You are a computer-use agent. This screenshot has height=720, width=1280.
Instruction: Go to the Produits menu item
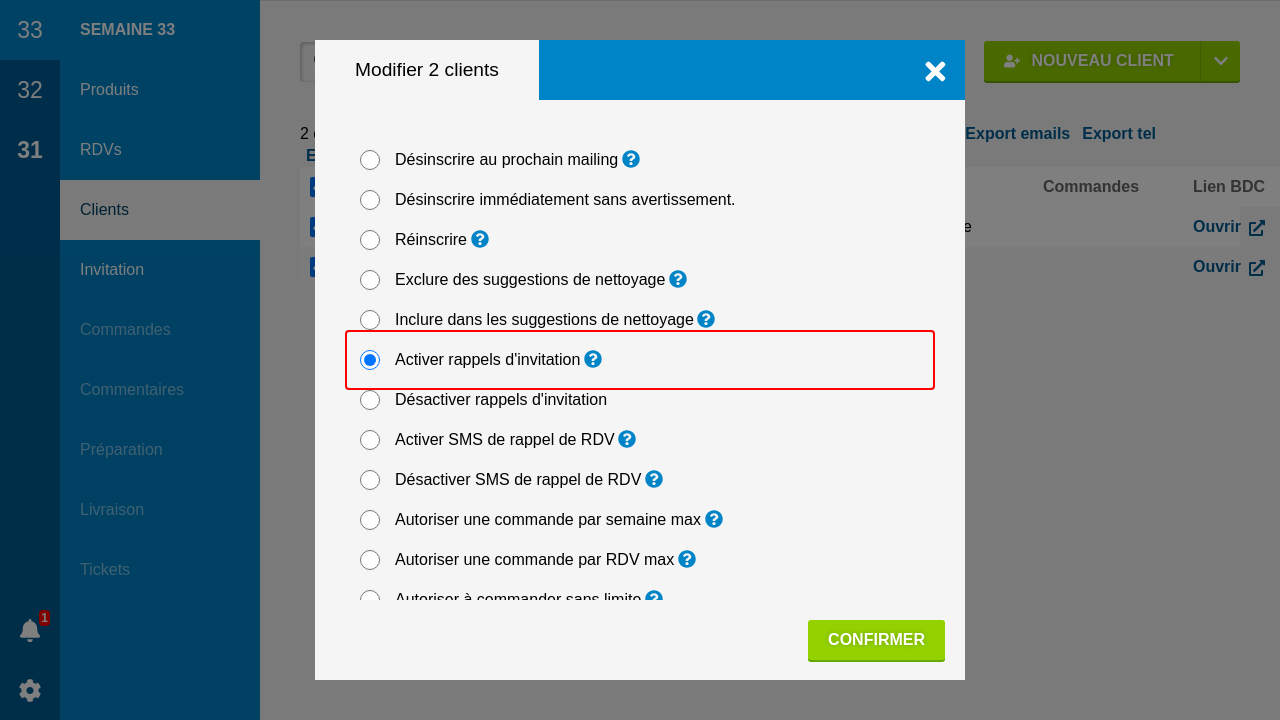[110, 90]
